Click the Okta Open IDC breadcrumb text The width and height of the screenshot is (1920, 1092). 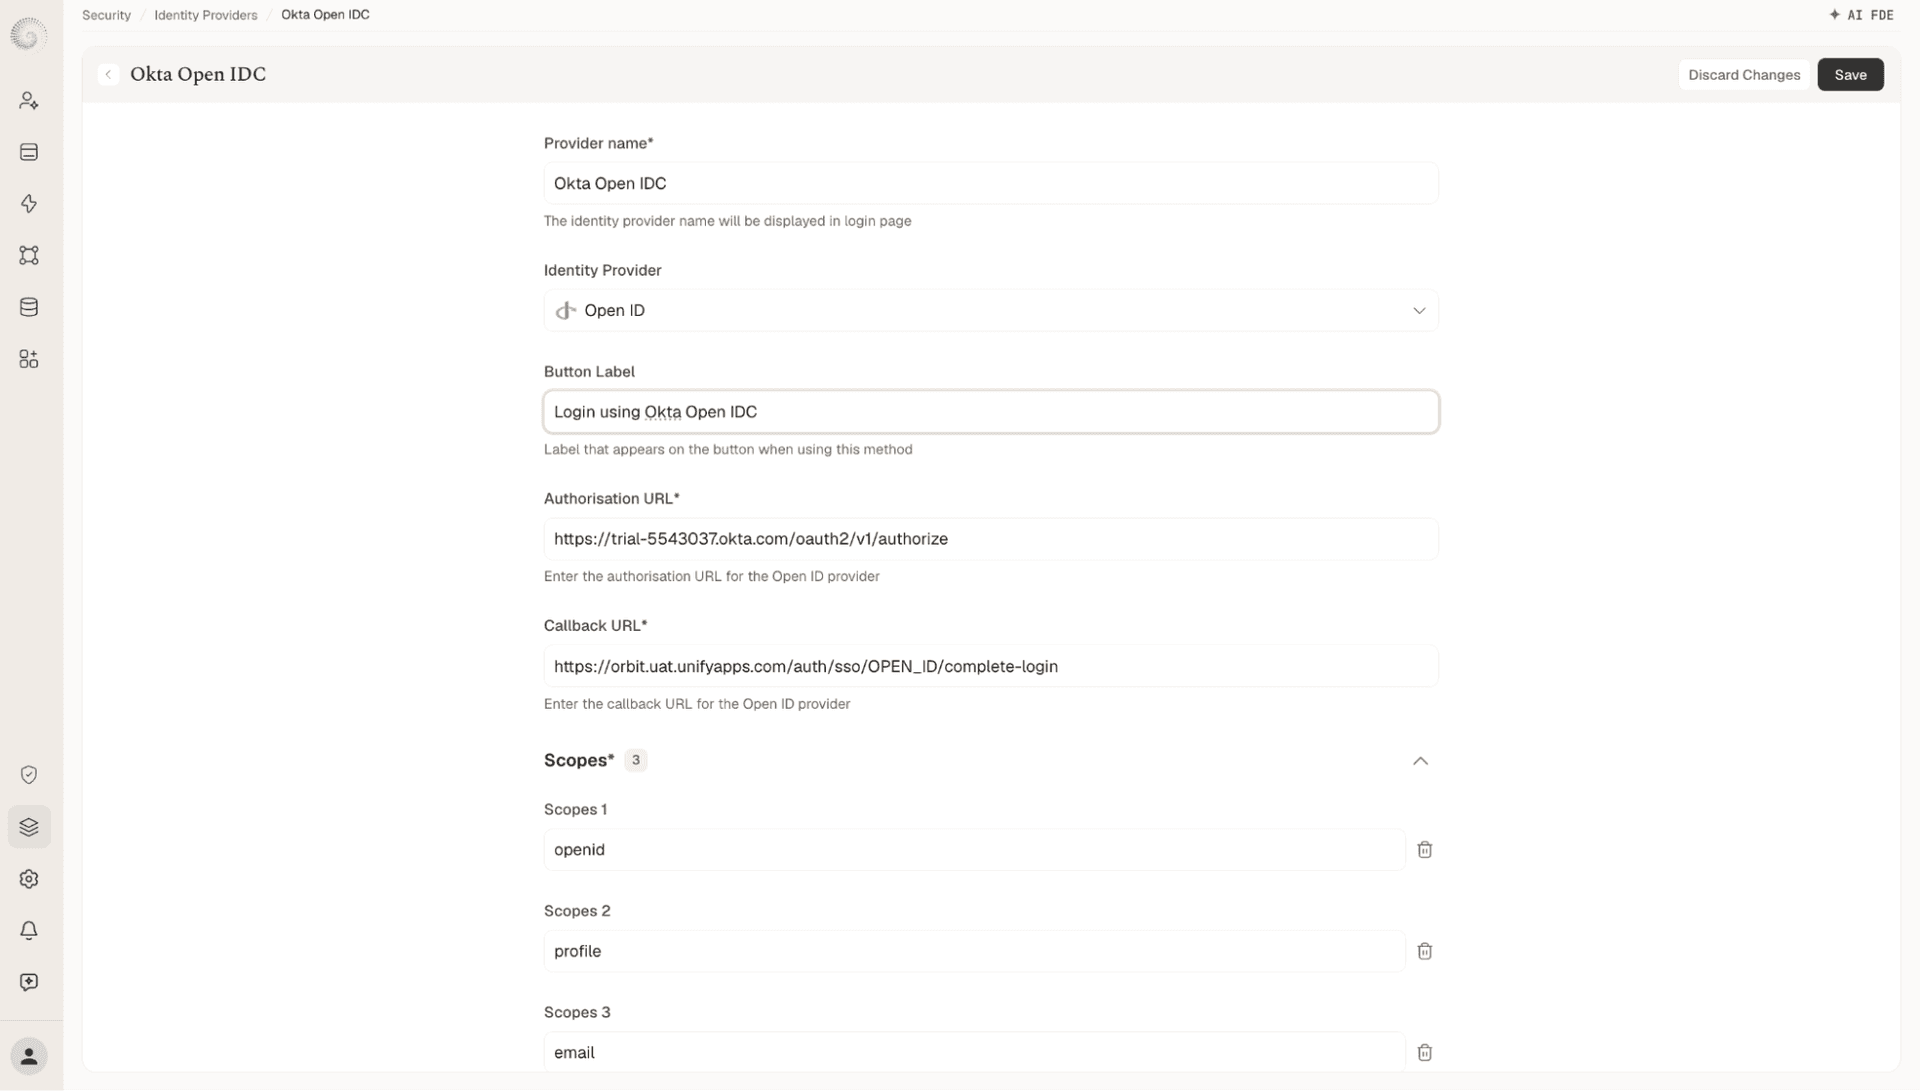(x=325, y=15)
